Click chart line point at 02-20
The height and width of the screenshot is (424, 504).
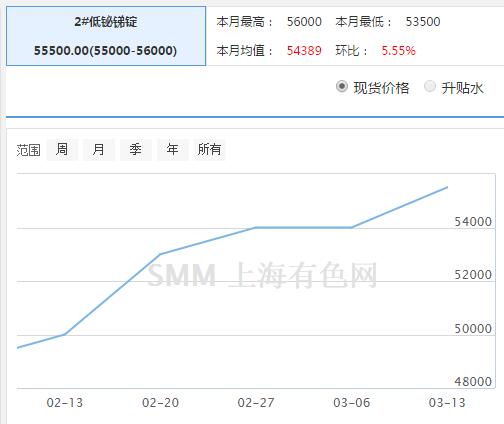(160, 254)
